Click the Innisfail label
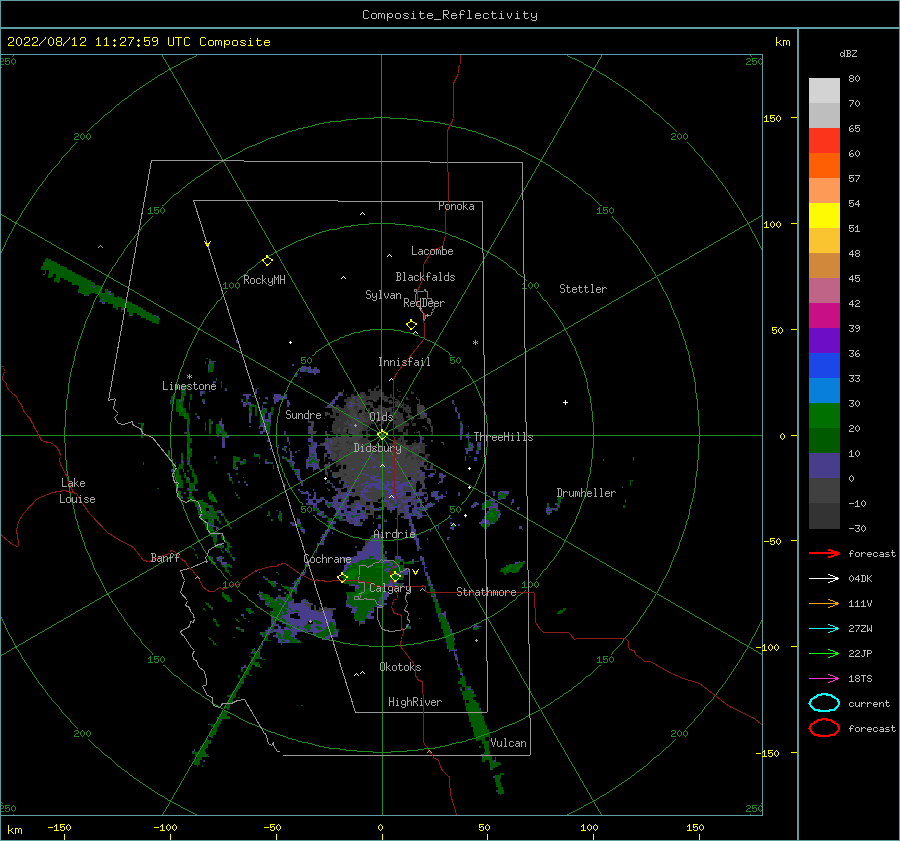The height and width of the screenshot is (841, 900). coord(404,362)
